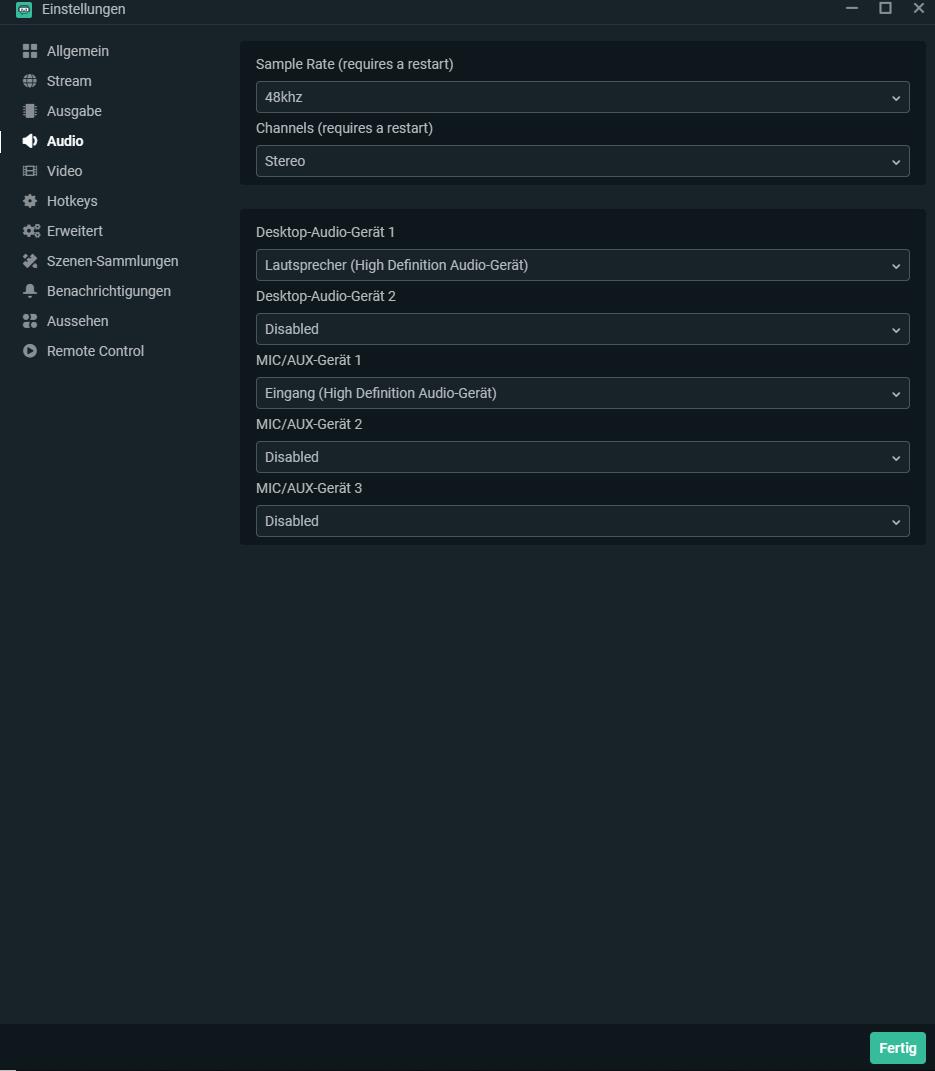This screenshot has height=1071, width=935.
Task: Open the Channels Stereo dropdown
Action: tap(582, 161)
